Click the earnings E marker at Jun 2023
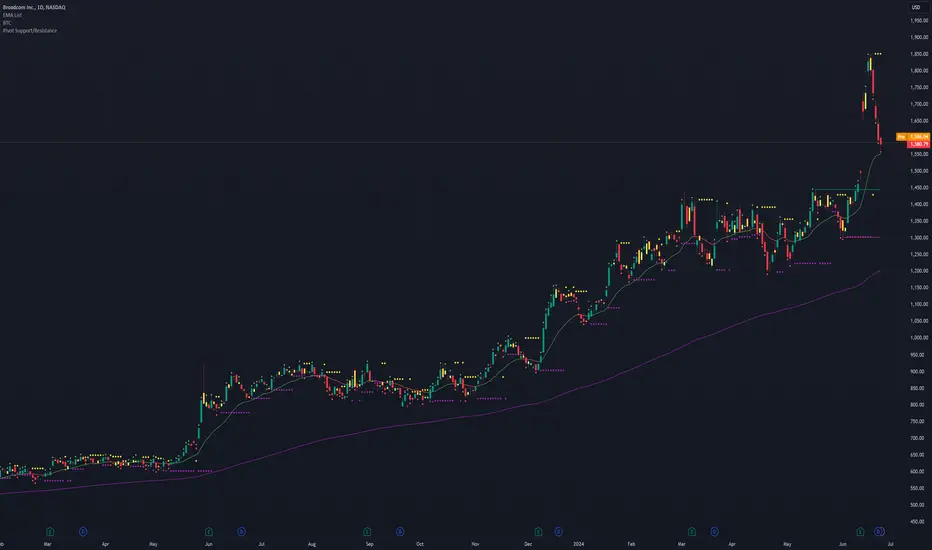 click(209, 532)
